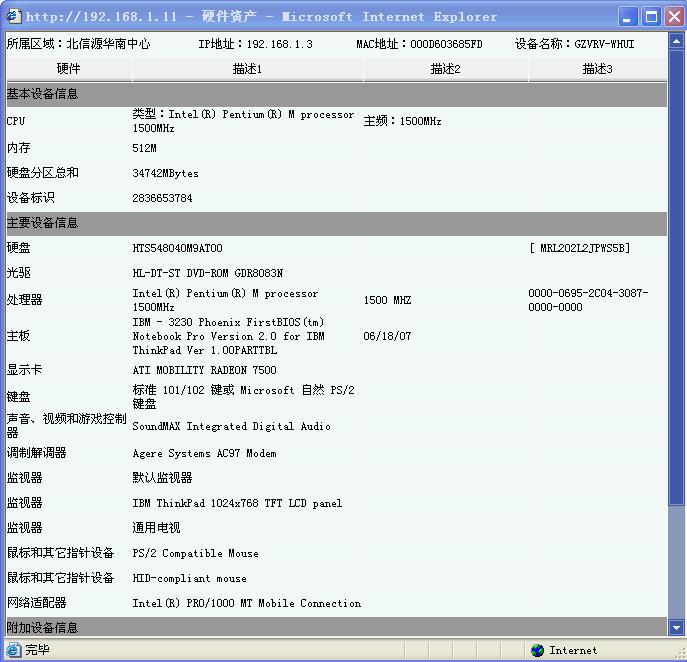Click the [ MRL202L2JPWS5B] serial value
This screenshot has height=662, width=687.
(580, 248)
